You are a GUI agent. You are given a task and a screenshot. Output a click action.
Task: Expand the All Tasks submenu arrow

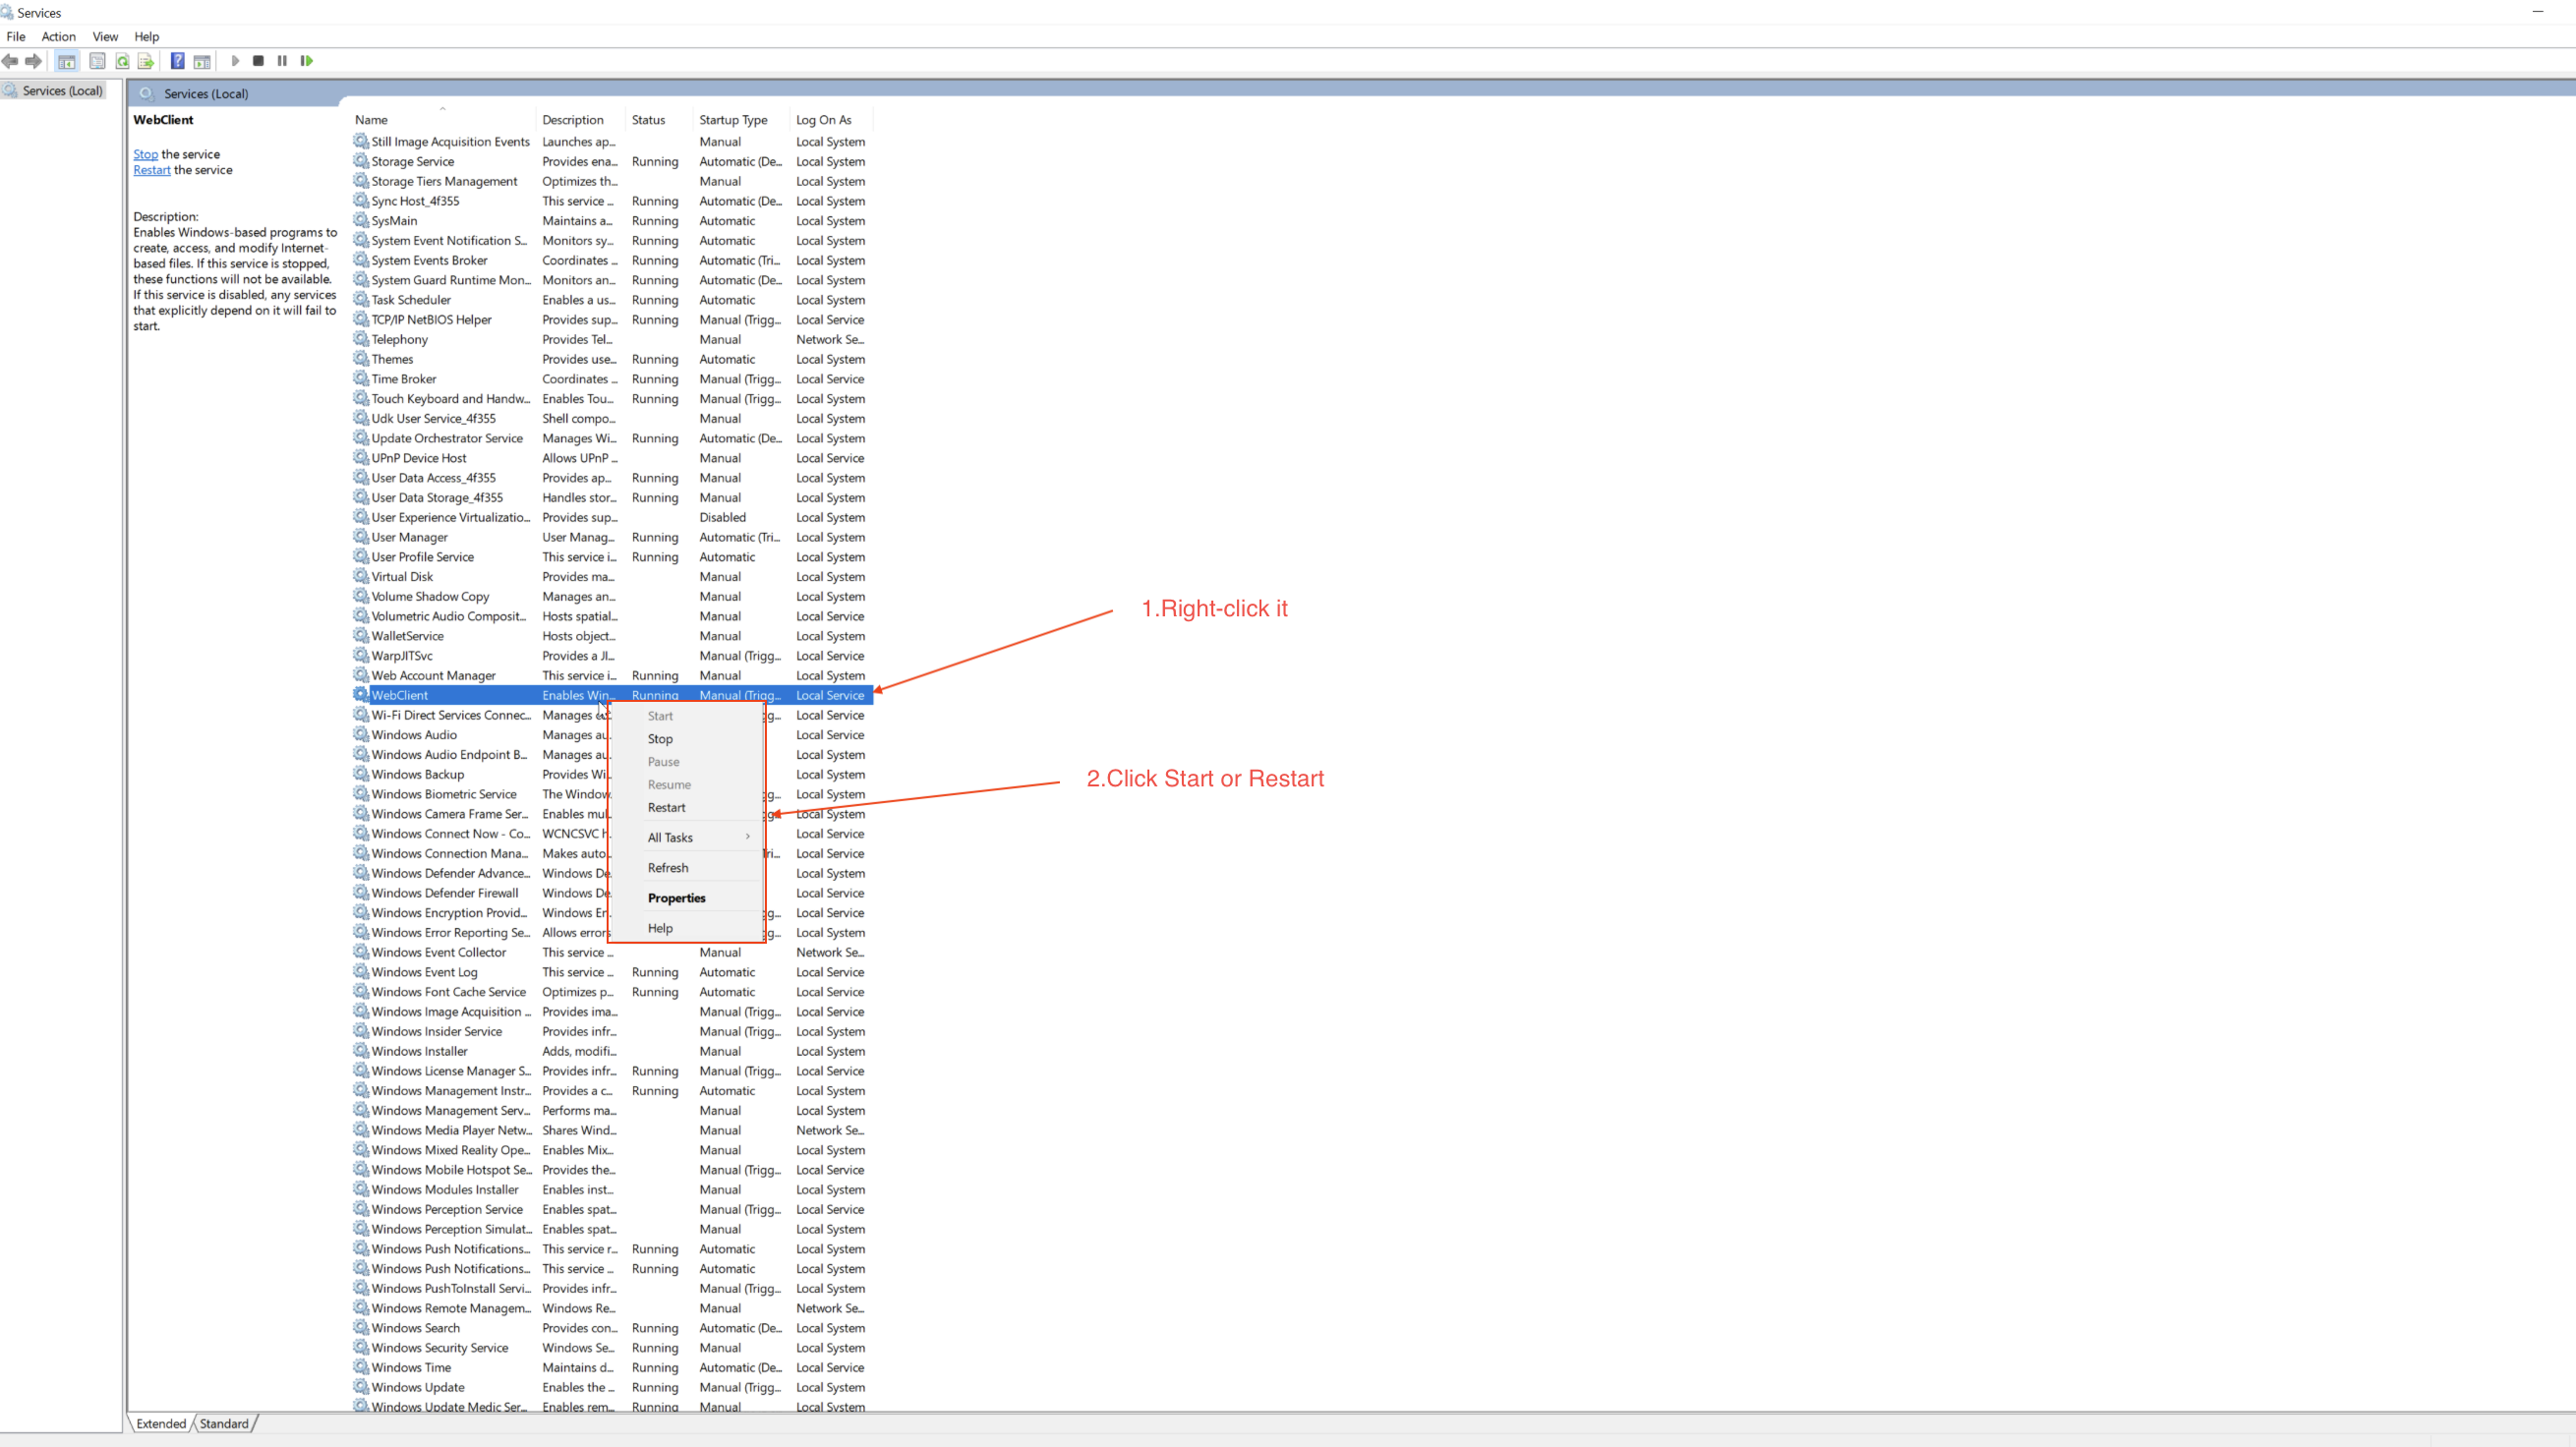(x=747, y=837)
